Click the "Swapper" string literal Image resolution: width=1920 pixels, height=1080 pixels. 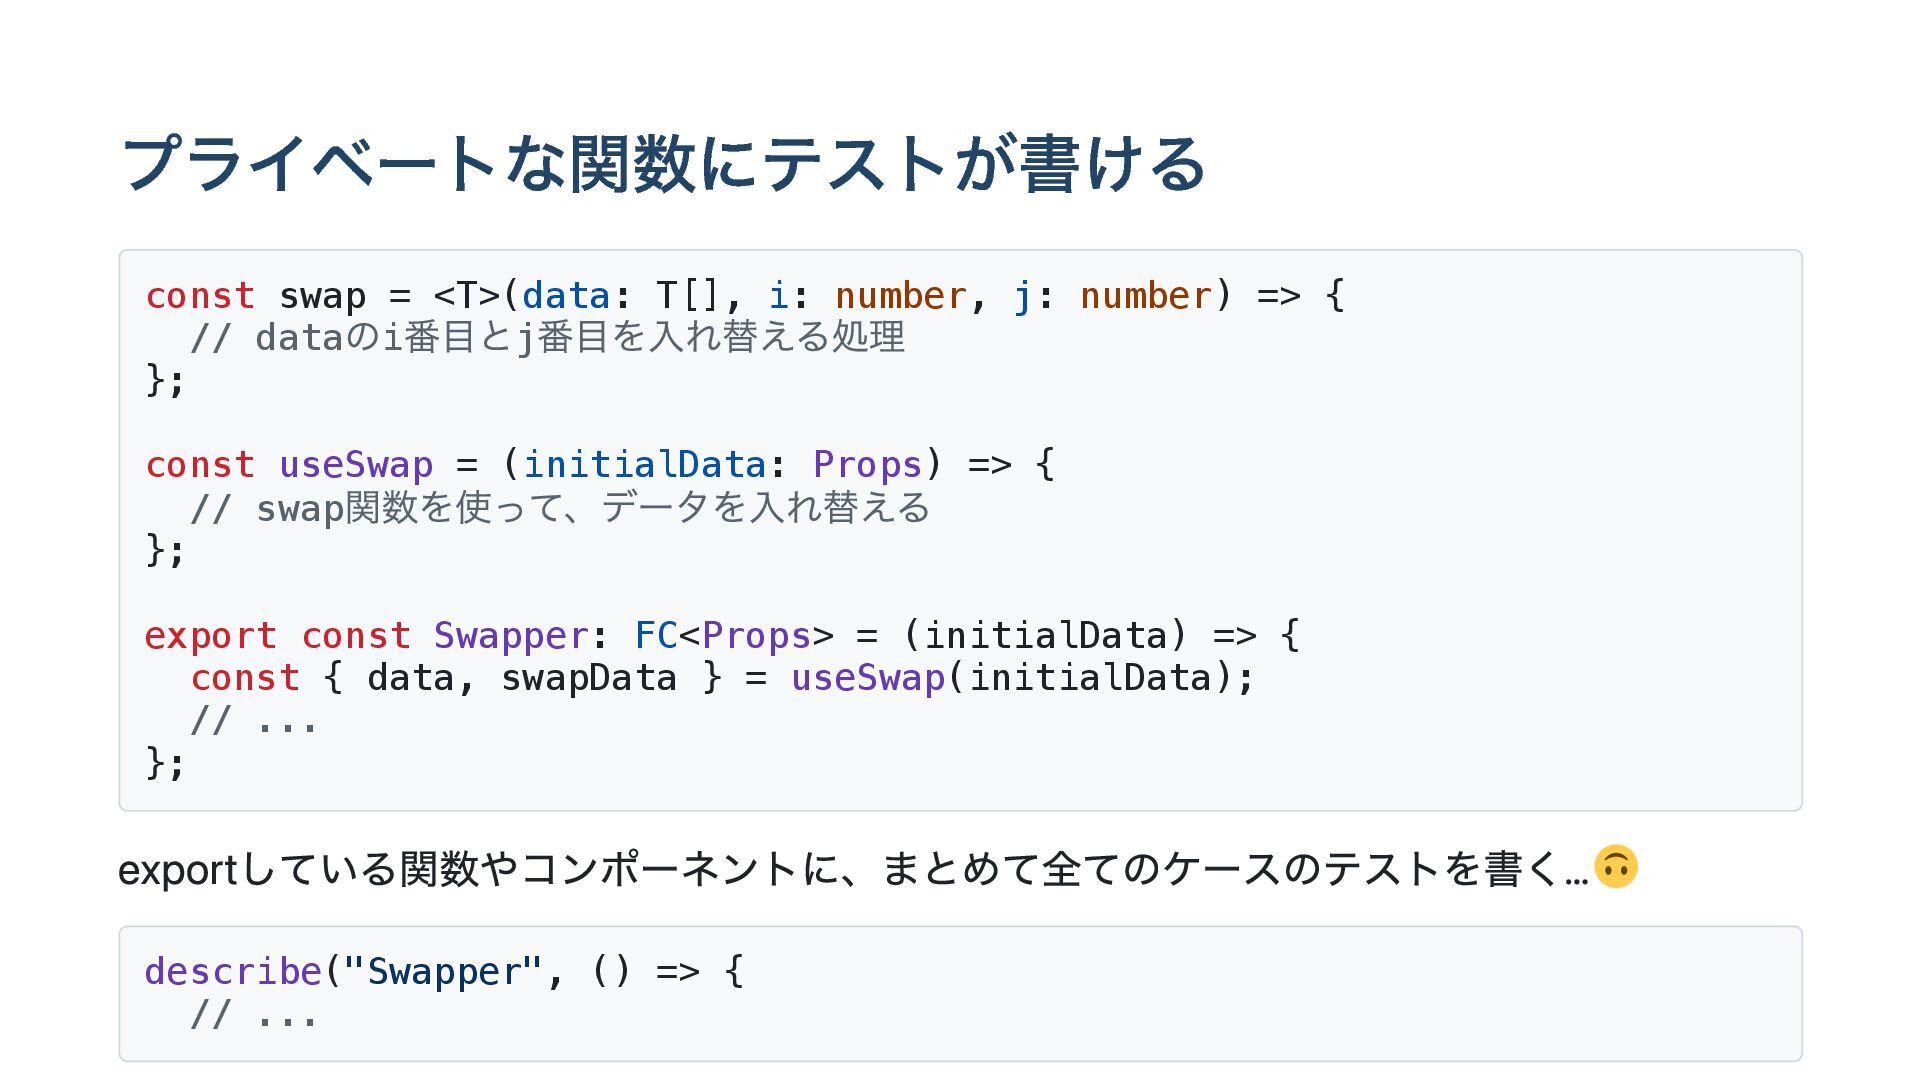pos(442,972)
